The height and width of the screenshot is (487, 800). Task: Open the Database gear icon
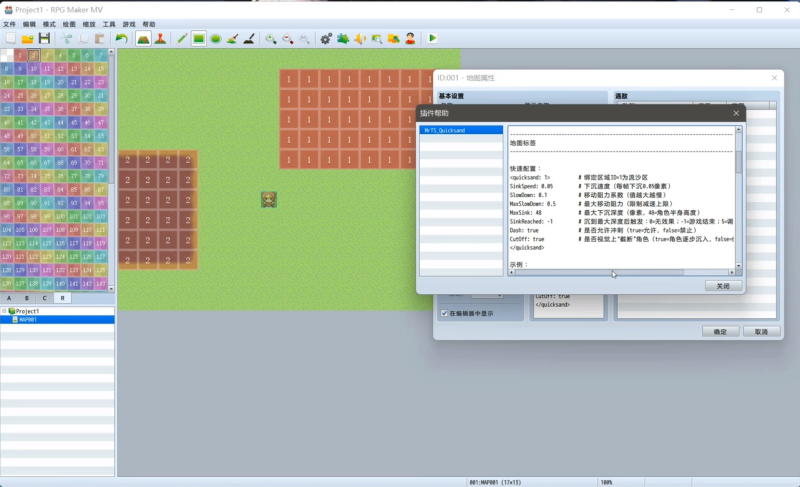(326, 38)
